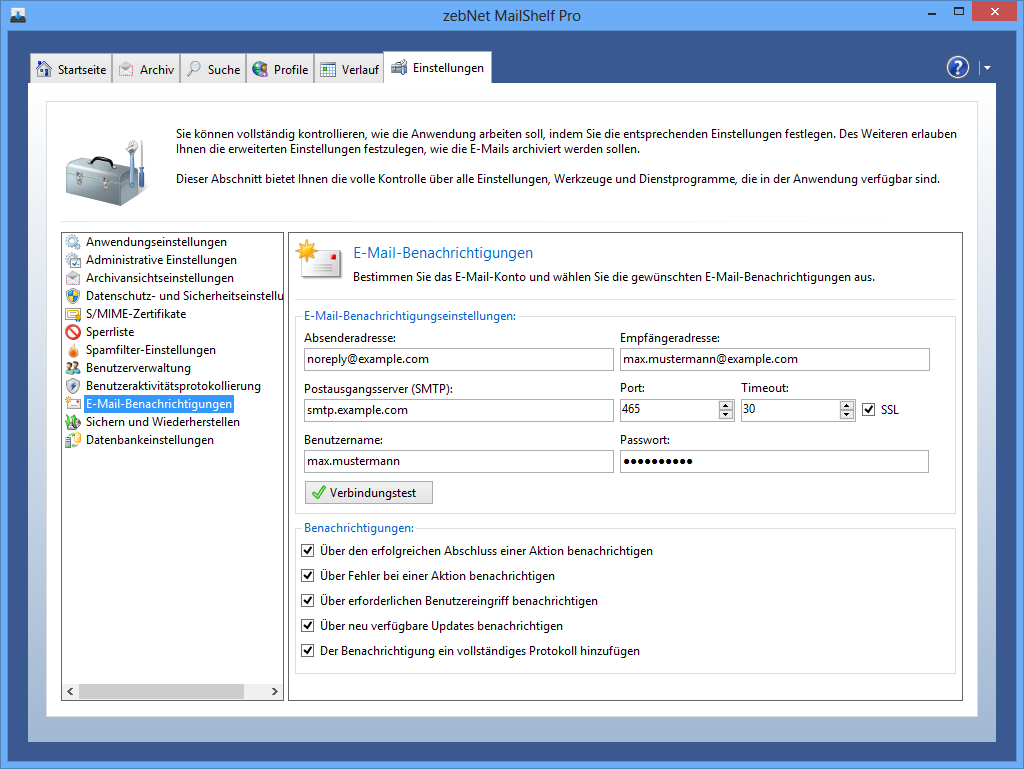Click the Datenschutz shield icon
This screenshot has height=769, width=1024.
click(x=73, y=296)
